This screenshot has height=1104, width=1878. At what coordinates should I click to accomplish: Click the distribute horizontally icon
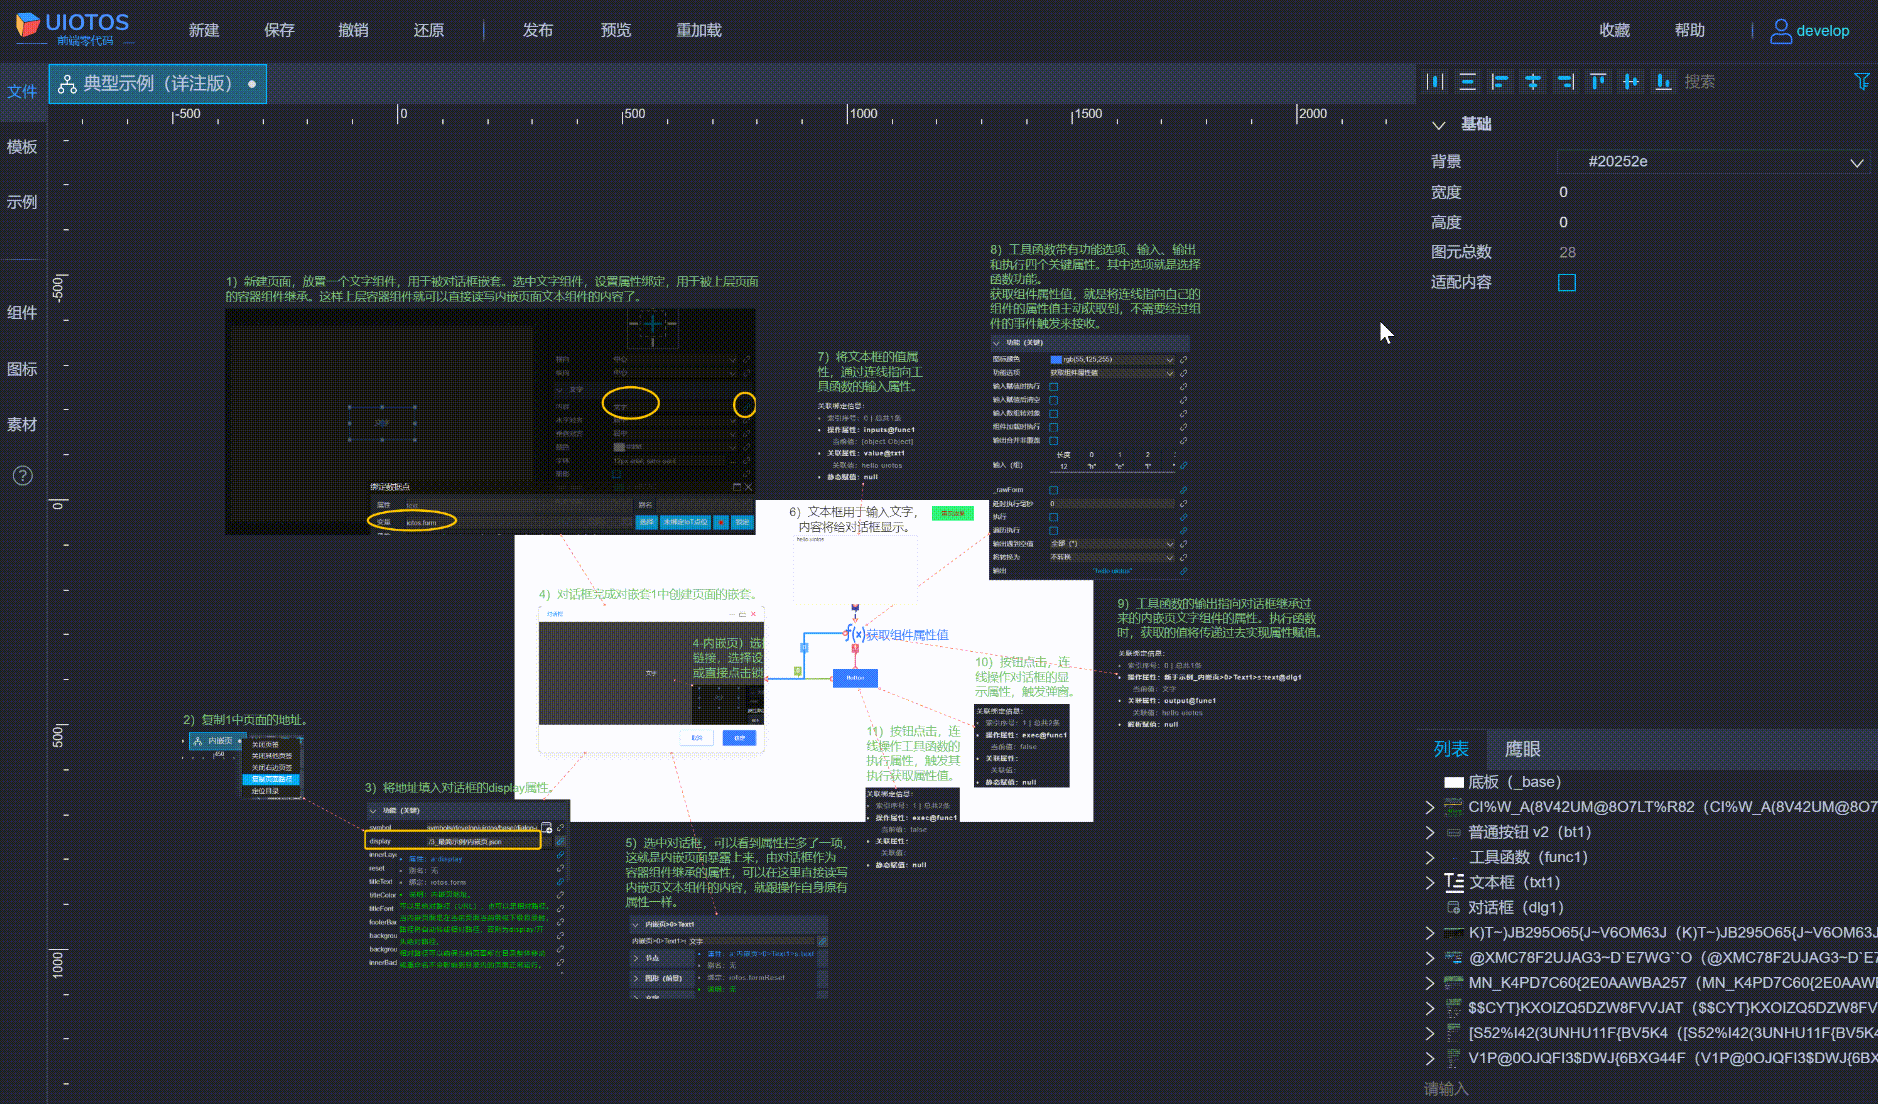pos(1435,82)
